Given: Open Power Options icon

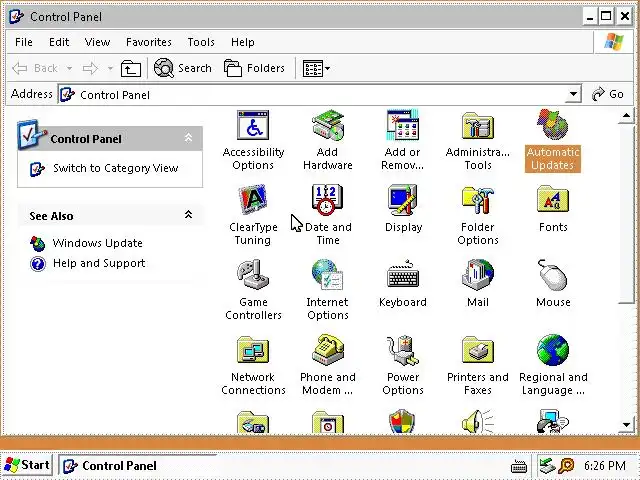Looking at the screenshot, I should pos(403,366).
